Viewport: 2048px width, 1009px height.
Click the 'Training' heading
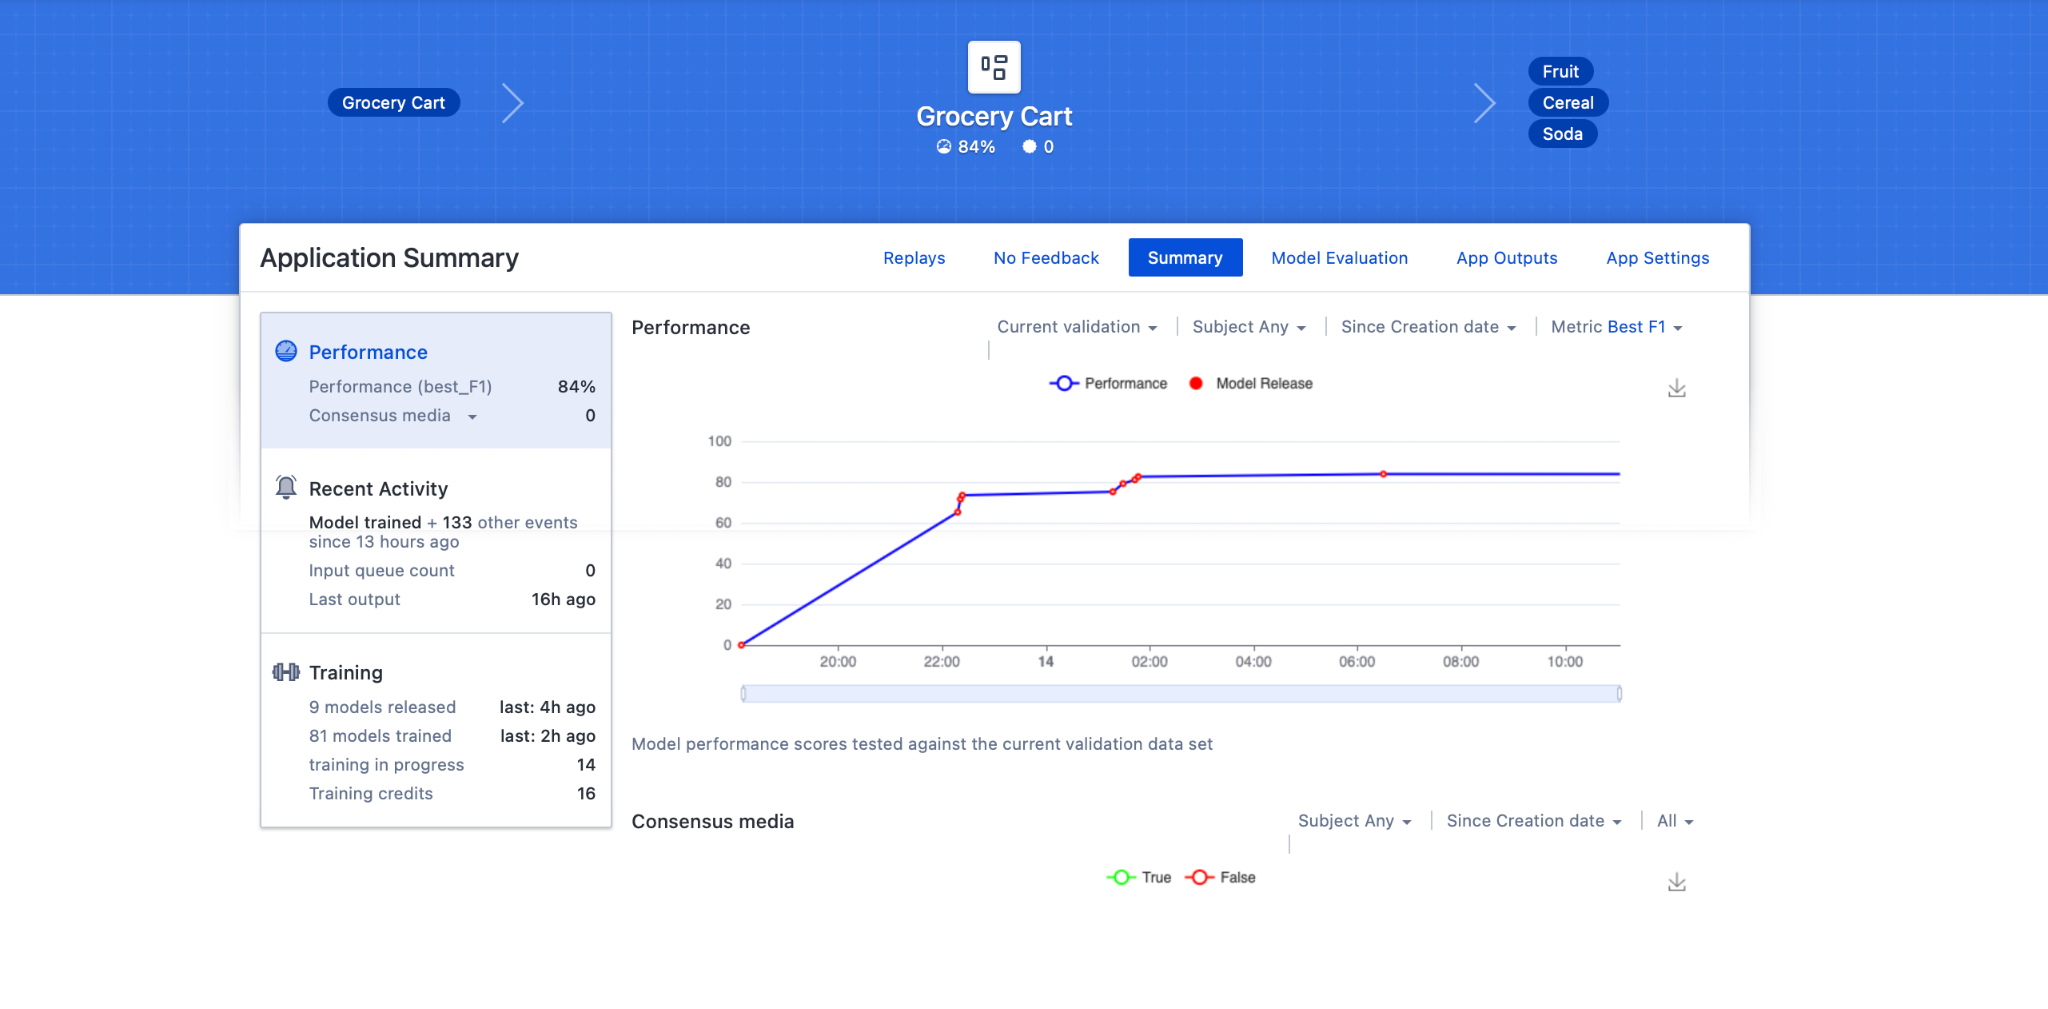346,673
